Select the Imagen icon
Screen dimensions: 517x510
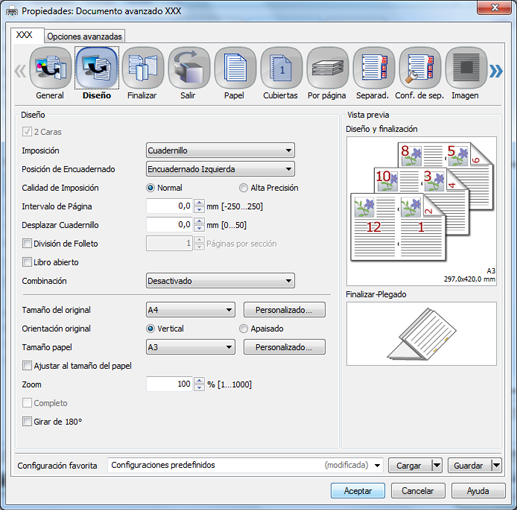466,68
